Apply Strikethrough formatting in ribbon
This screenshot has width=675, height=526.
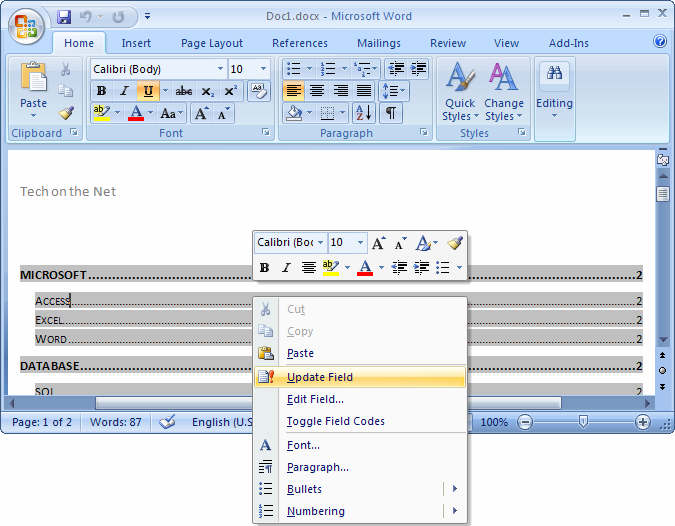click(184, 91)
